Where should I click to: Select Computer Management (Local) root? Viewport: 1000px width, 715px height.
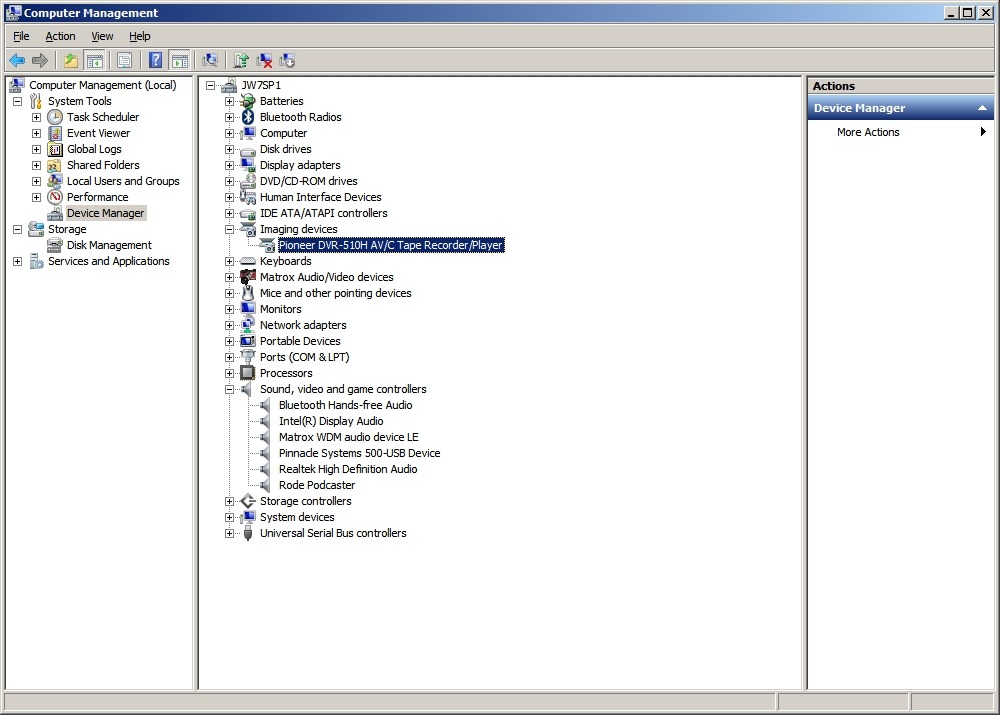(x=103, y=85)
